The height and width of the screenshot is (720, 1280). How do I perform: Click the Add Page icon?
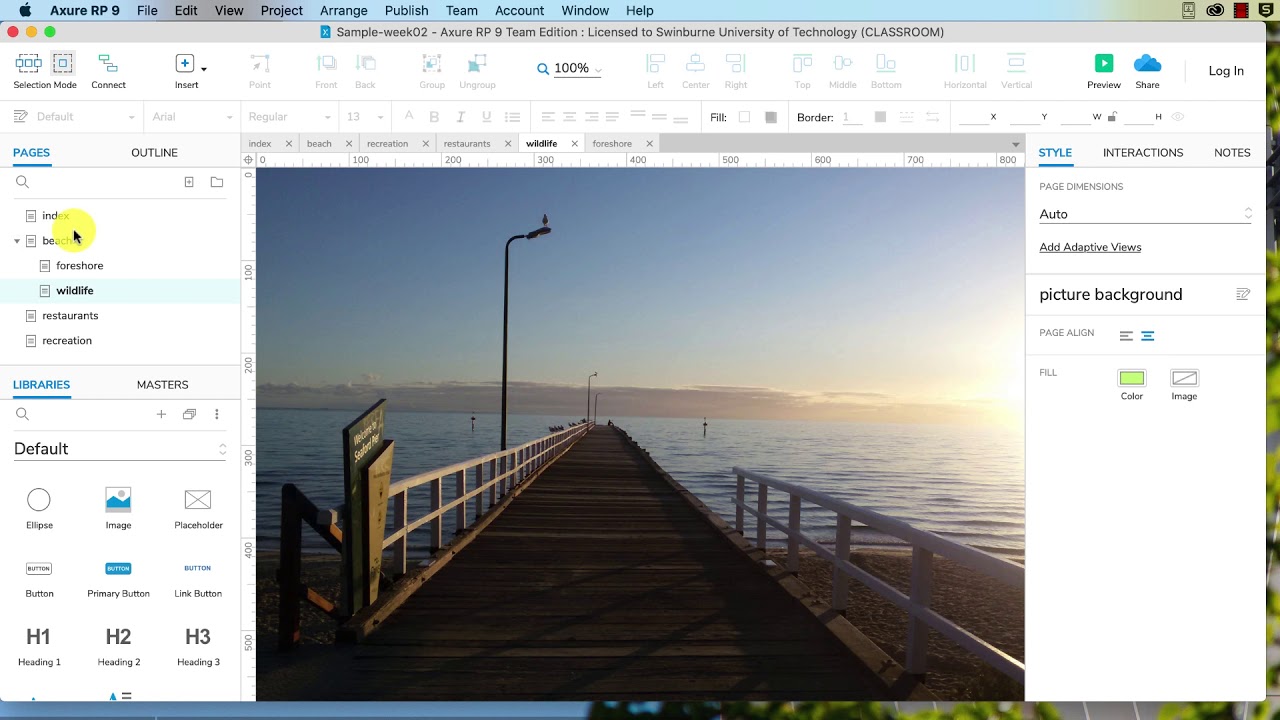click(189, 182)
